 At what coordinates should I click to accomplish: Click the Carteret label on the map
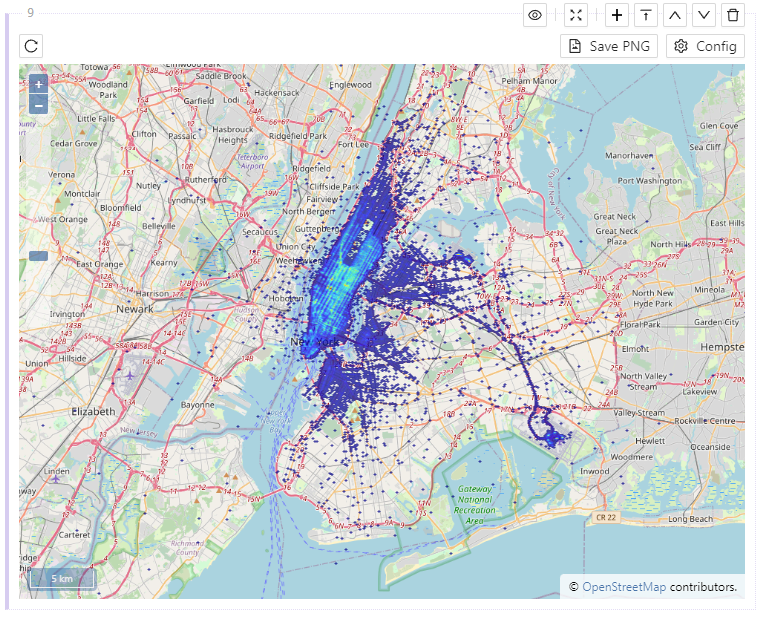point(74,535)
